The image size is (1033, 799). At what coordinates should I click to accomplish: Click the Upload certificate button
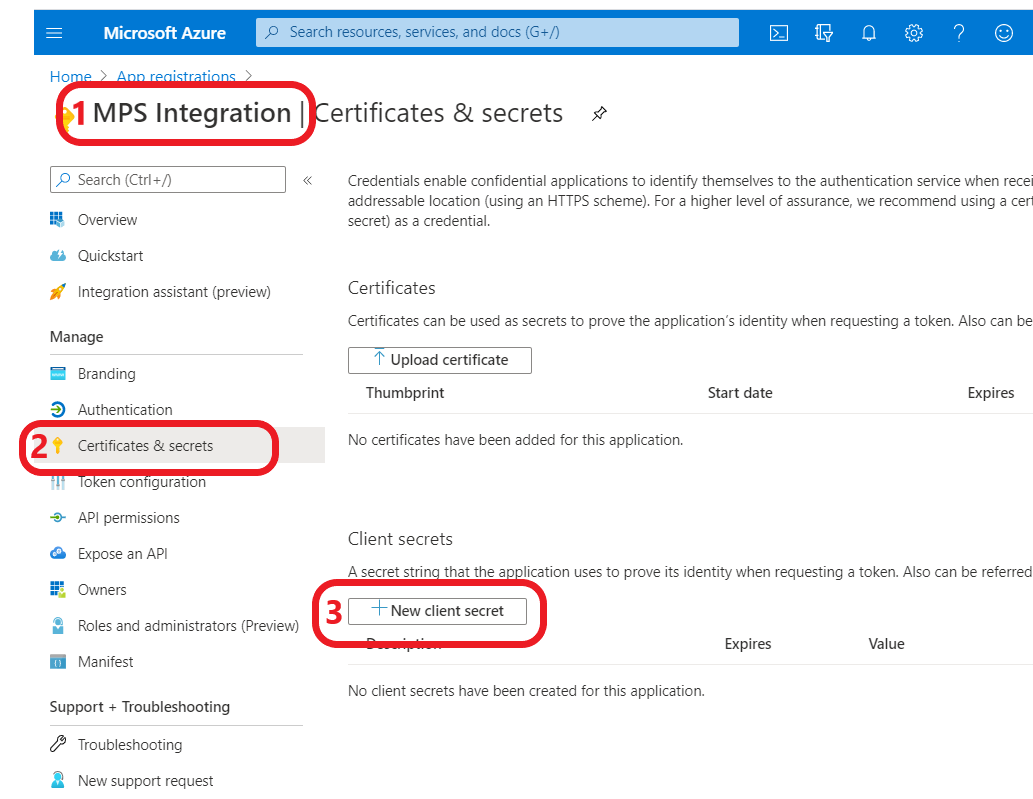(440, 360)
